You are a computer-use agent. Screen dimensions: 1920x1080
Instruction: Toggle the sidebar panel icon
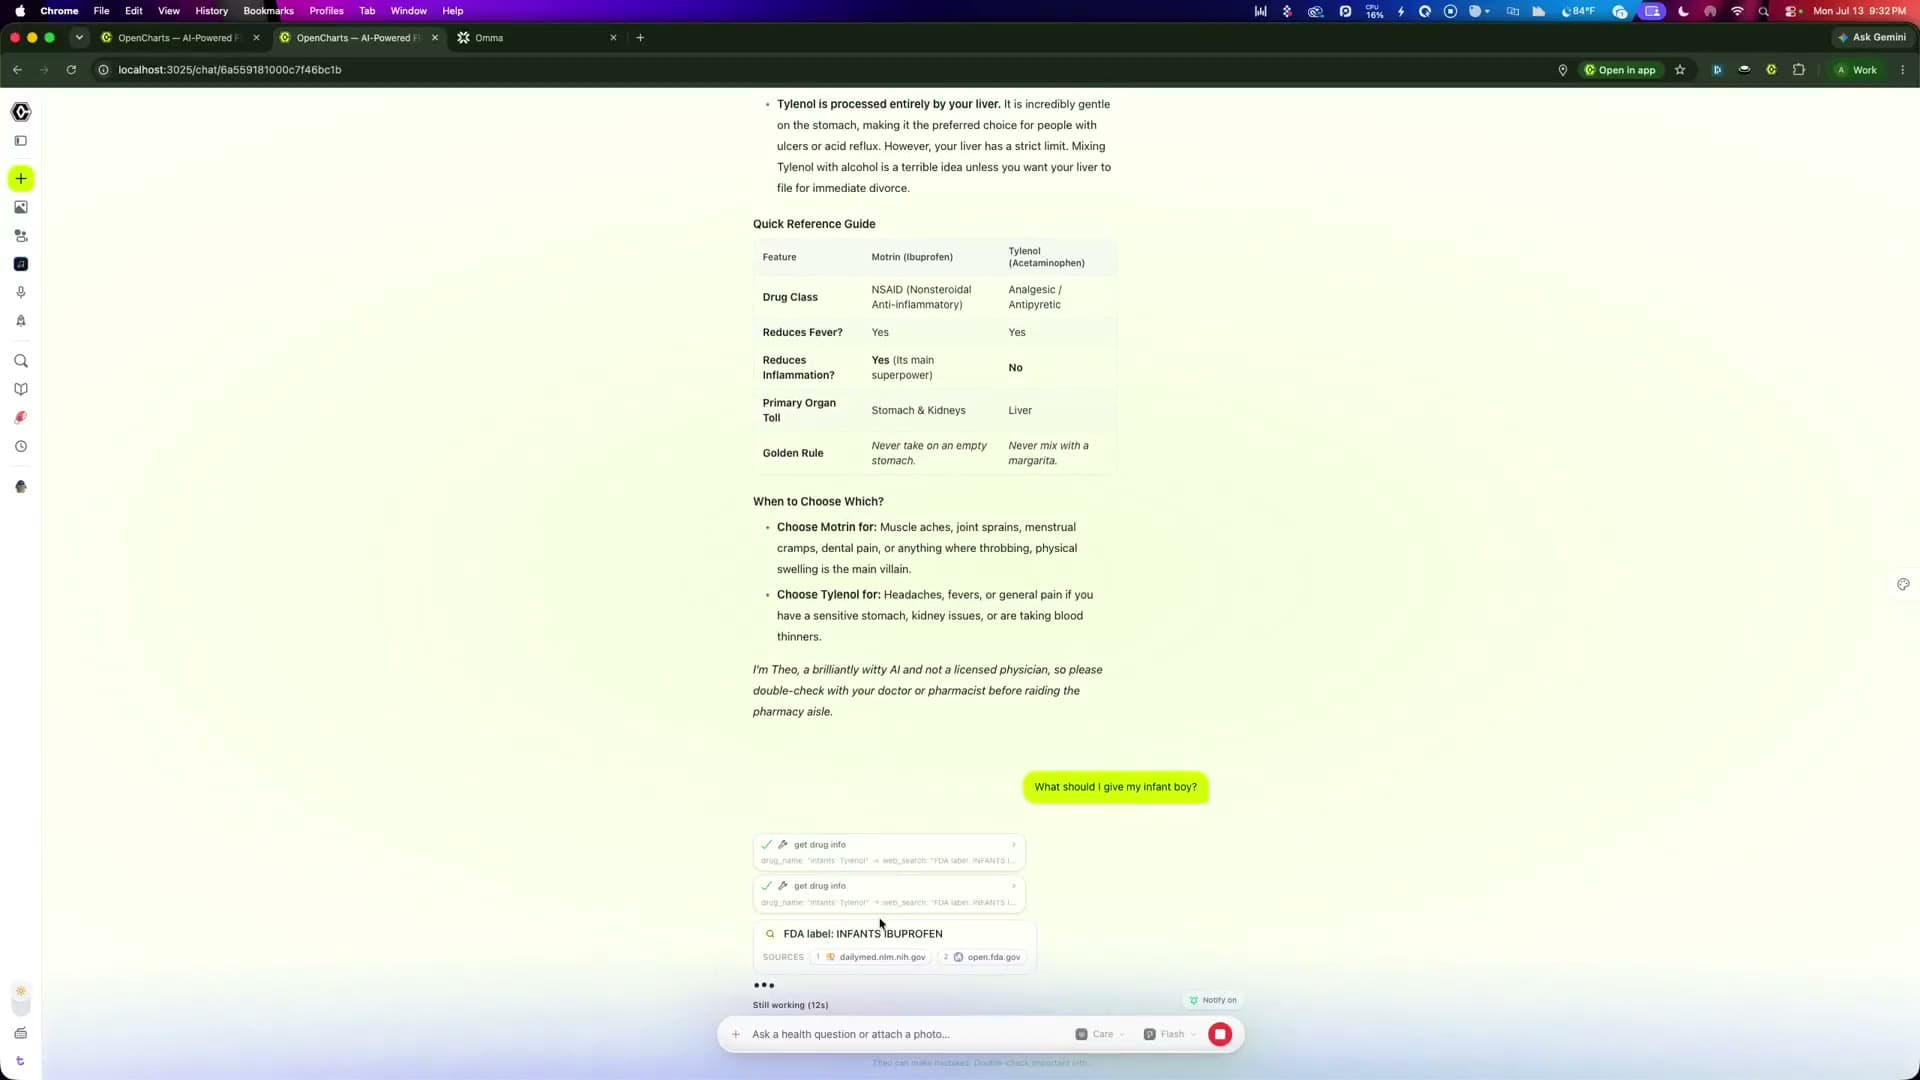(x=21, y=141)
